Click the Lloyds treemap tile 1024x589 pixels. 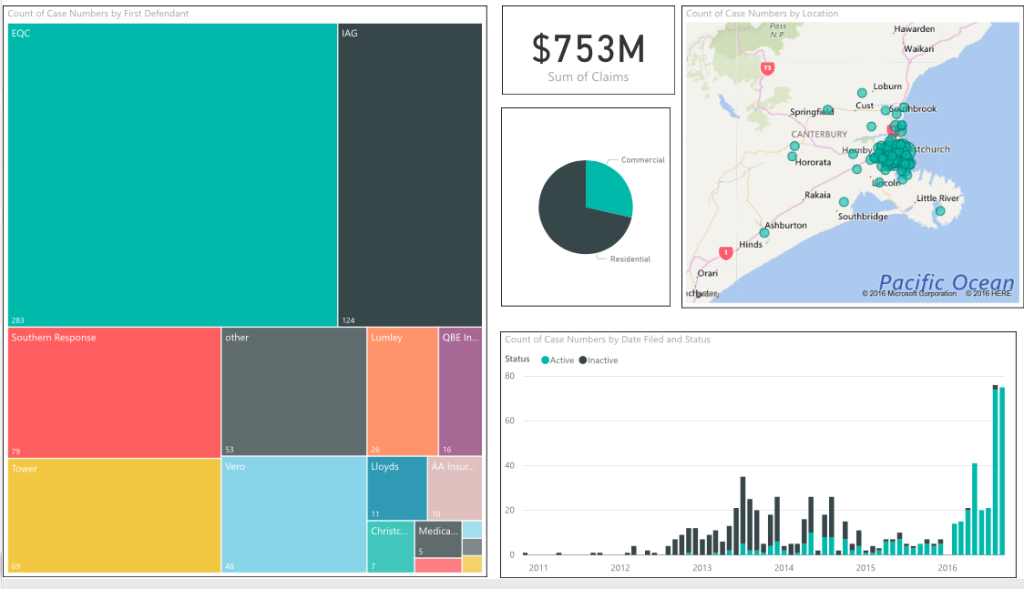pos(396,488)
